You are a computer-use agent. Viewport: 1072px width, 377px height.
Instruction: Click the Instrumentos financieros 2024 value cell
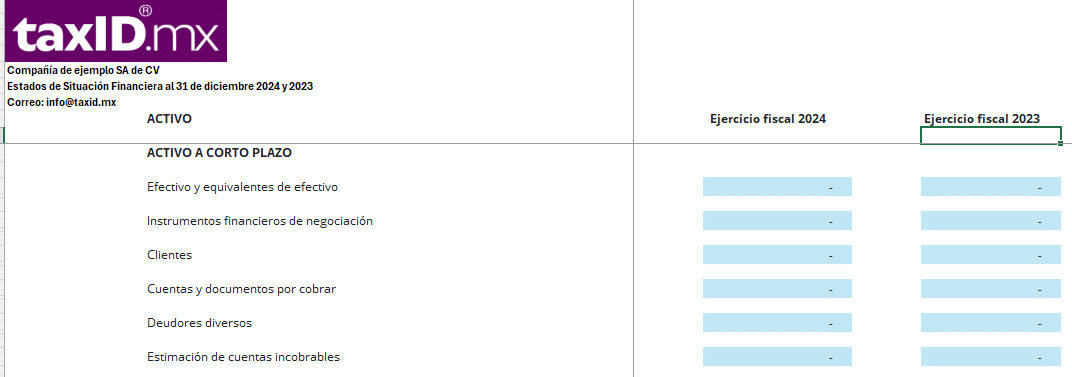(x=777, y=220)
